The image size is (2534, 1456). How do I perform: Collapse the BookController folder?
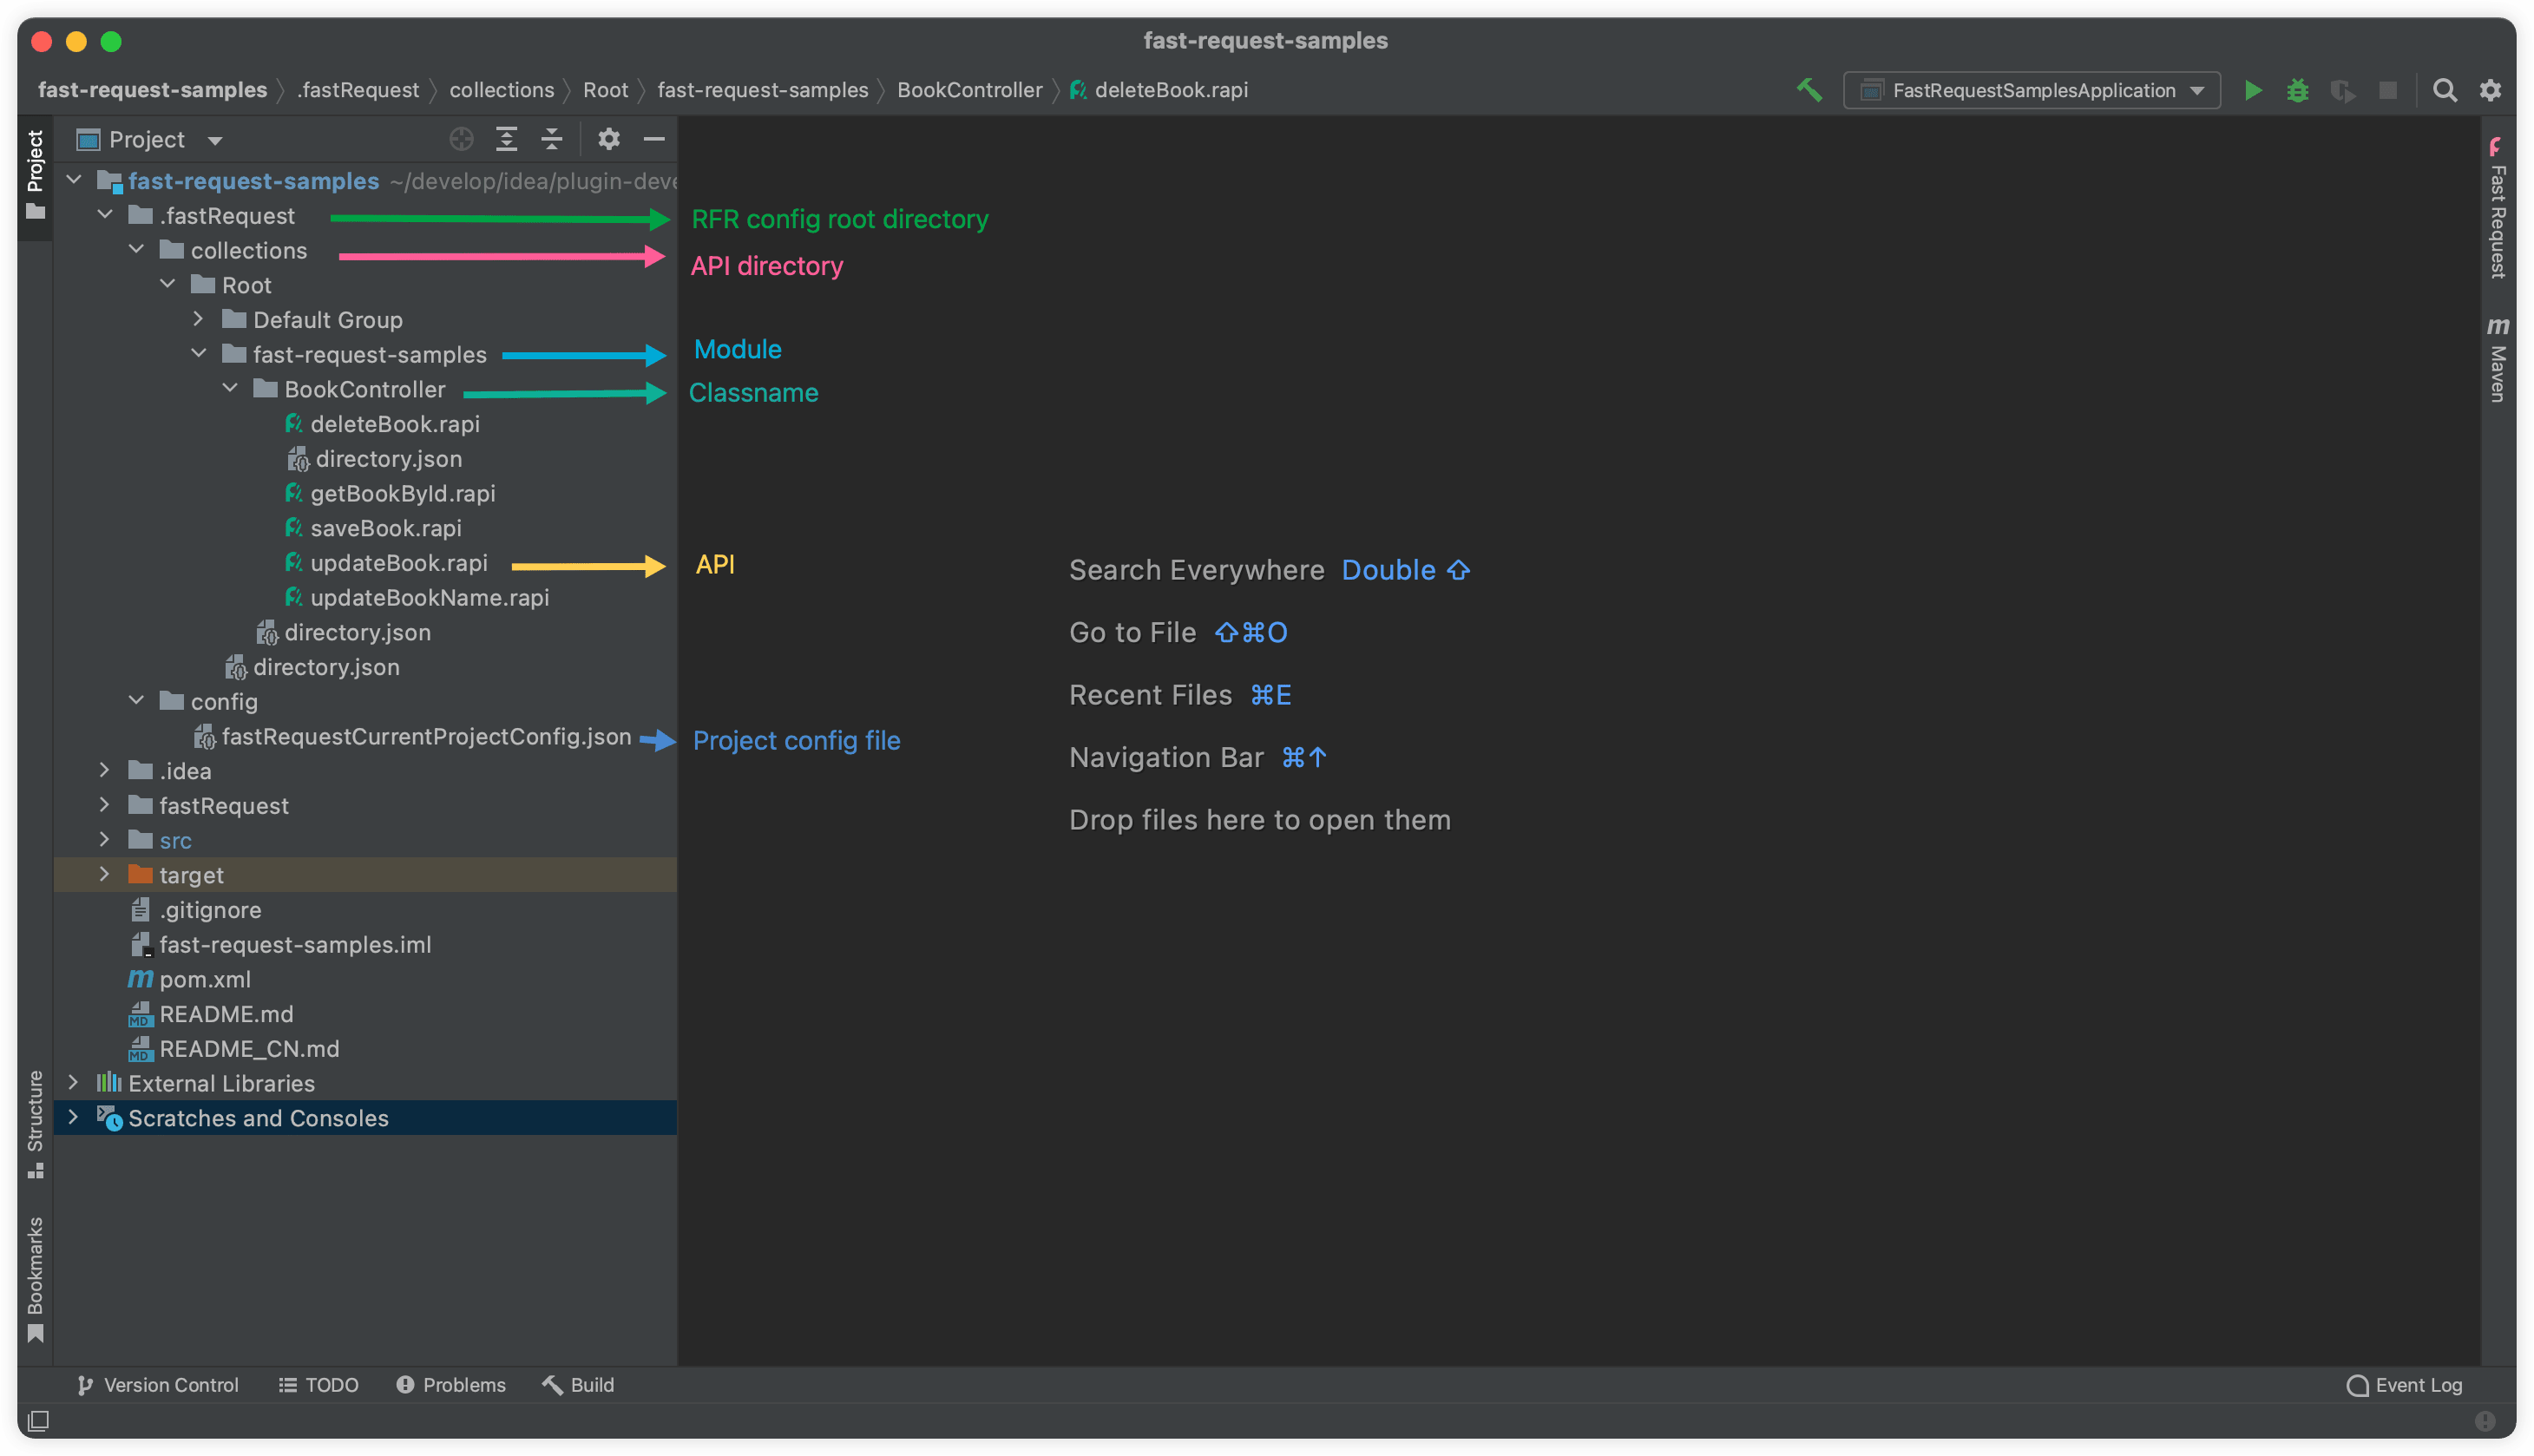coord(230,388)
